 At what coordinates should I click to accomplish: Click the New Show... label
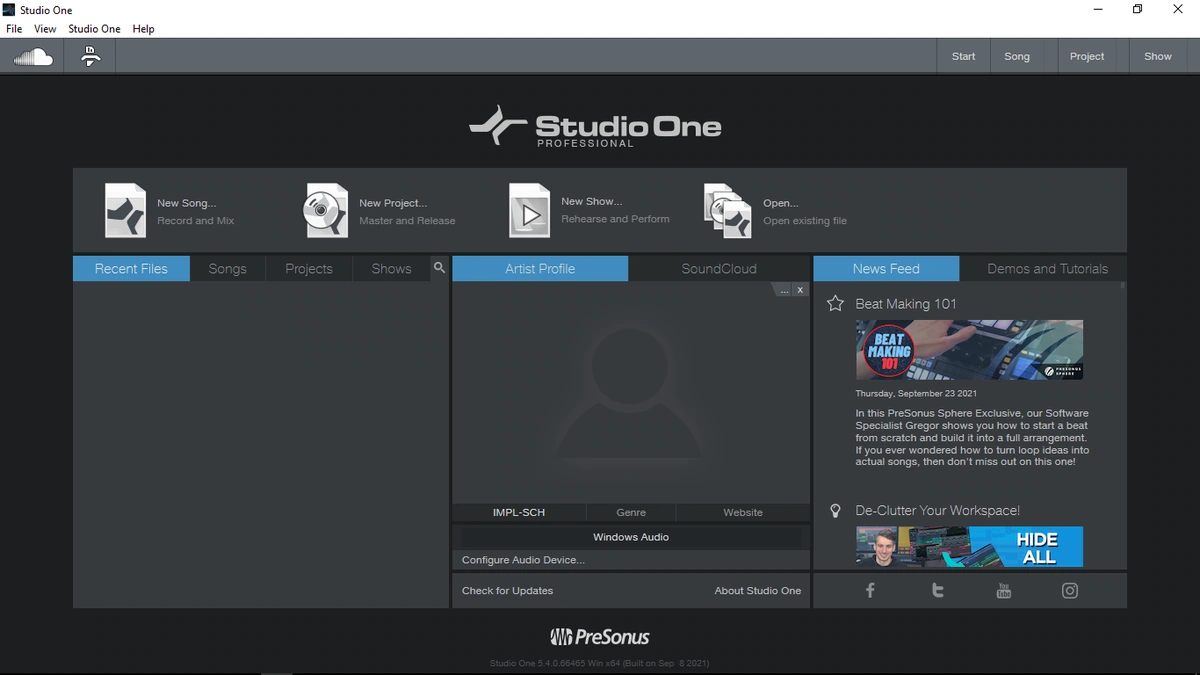tap(591, 201)
